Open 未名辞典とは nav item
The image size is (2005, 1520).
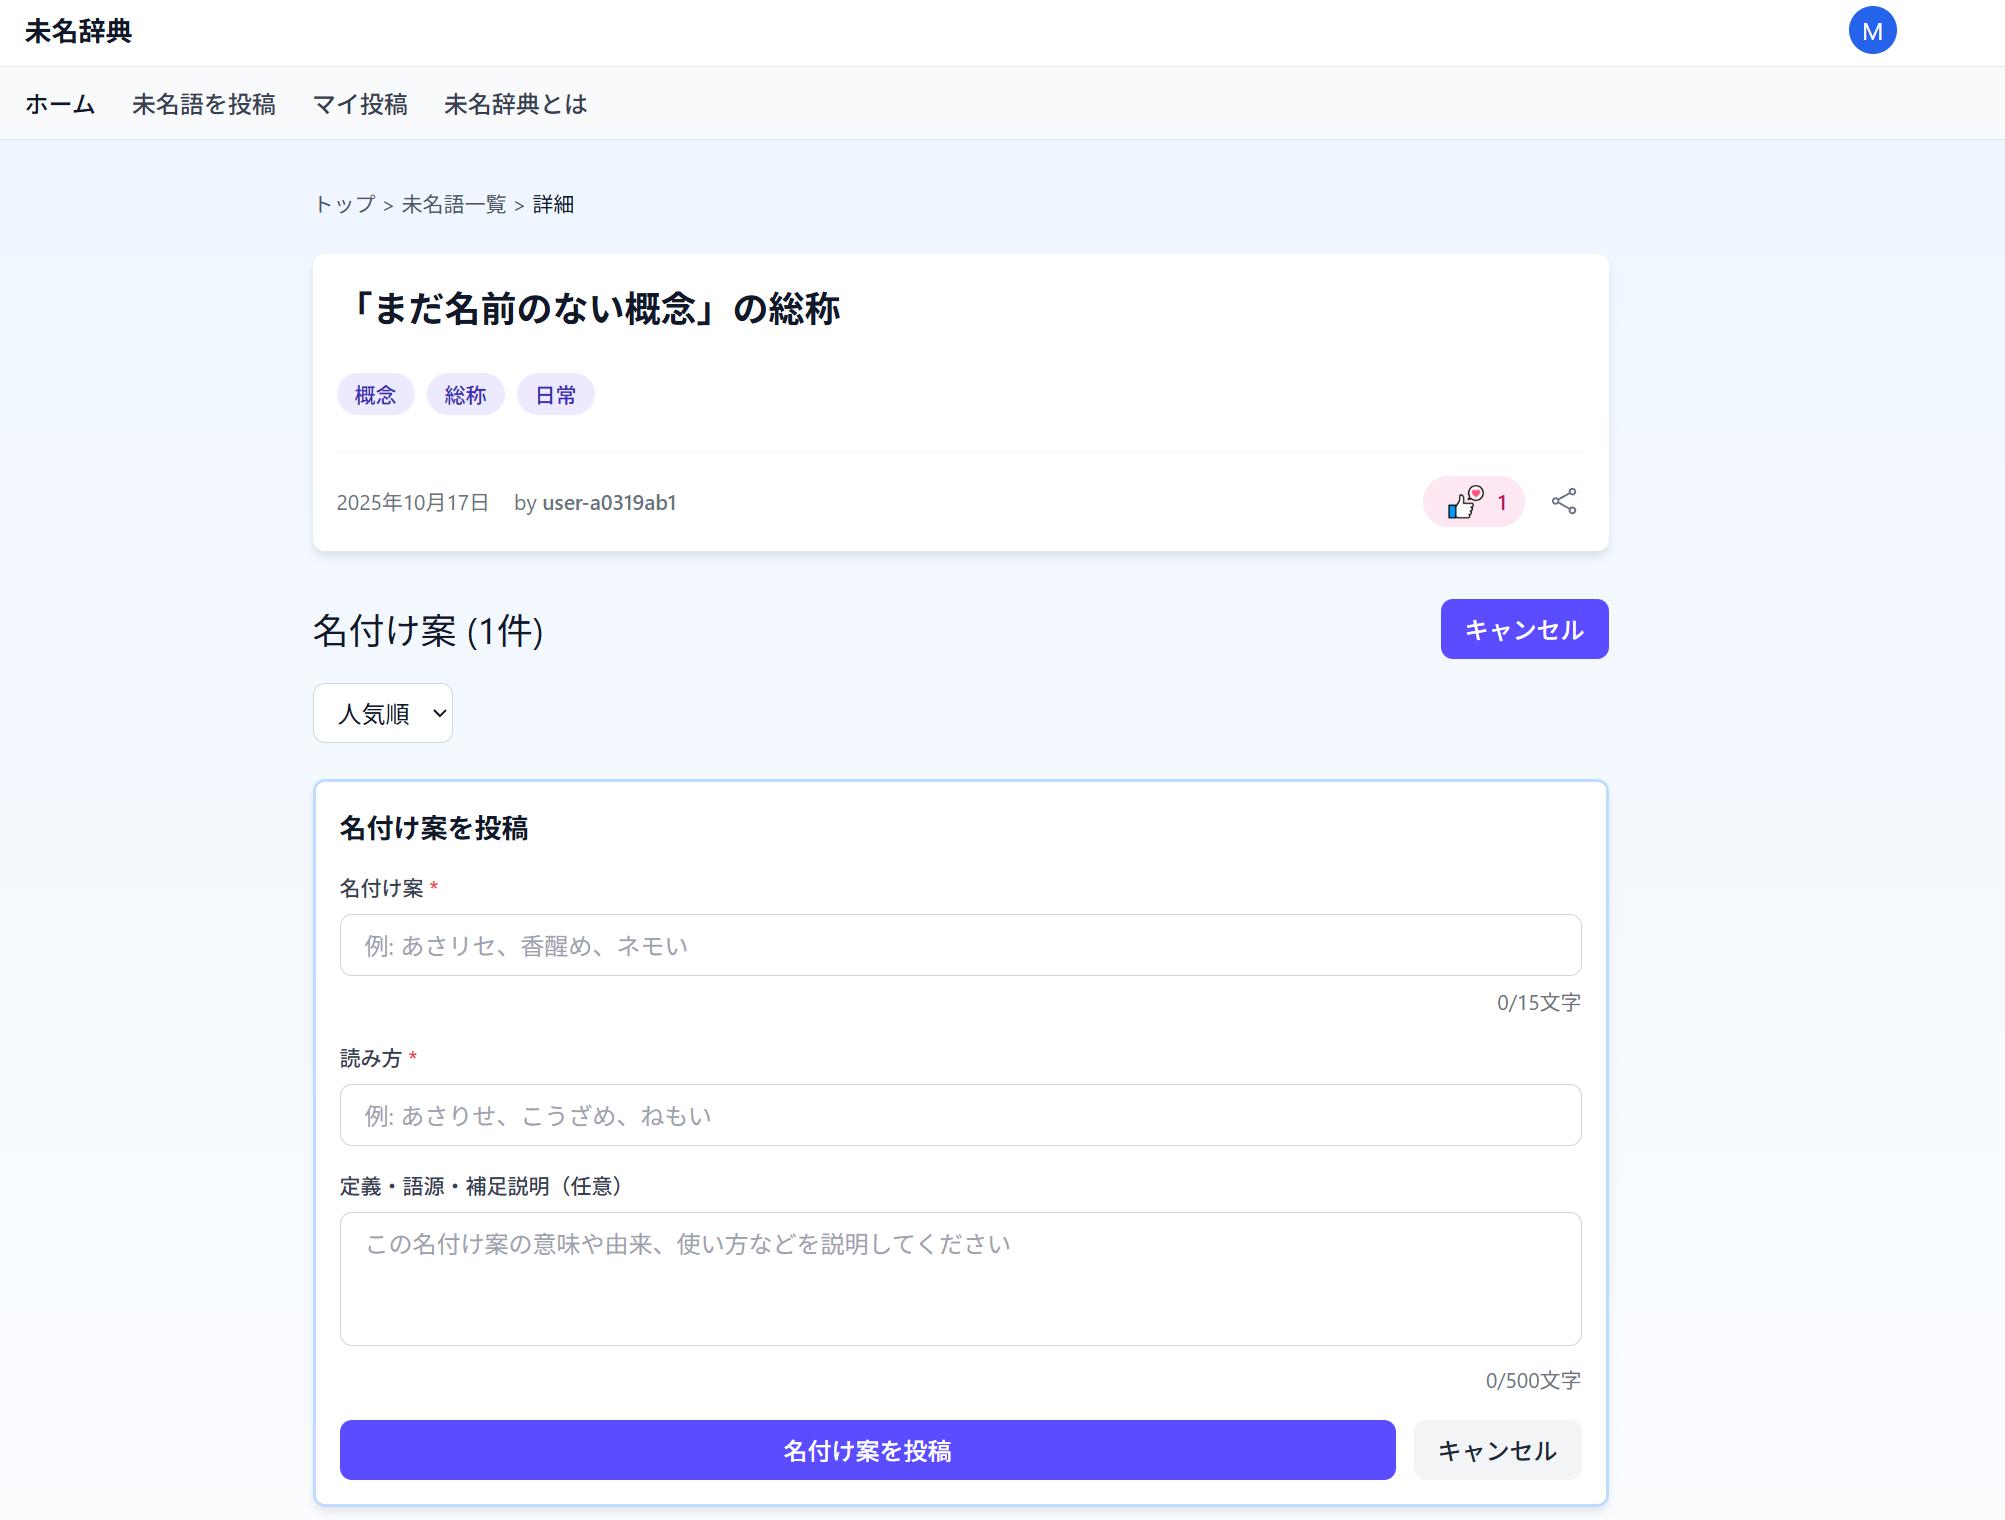pos(515,104)
